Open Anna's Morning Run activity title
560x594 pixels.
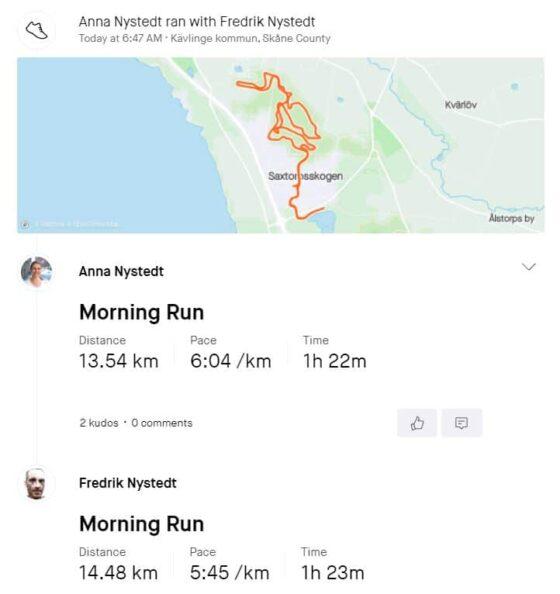[142, 313]
